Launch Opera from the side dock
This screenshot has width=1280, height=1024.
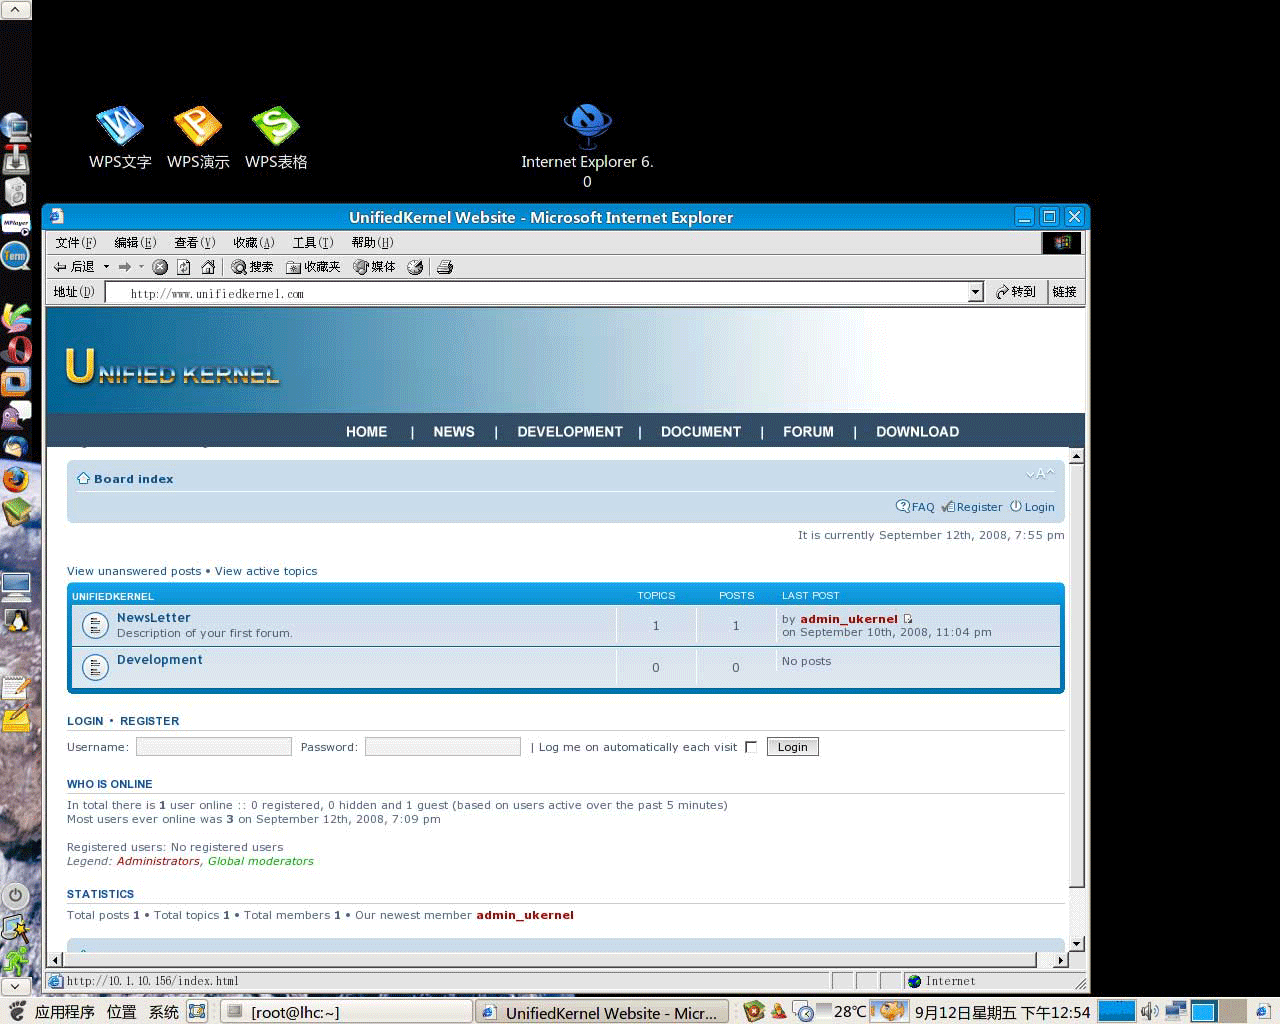click(x=16, y=349)
